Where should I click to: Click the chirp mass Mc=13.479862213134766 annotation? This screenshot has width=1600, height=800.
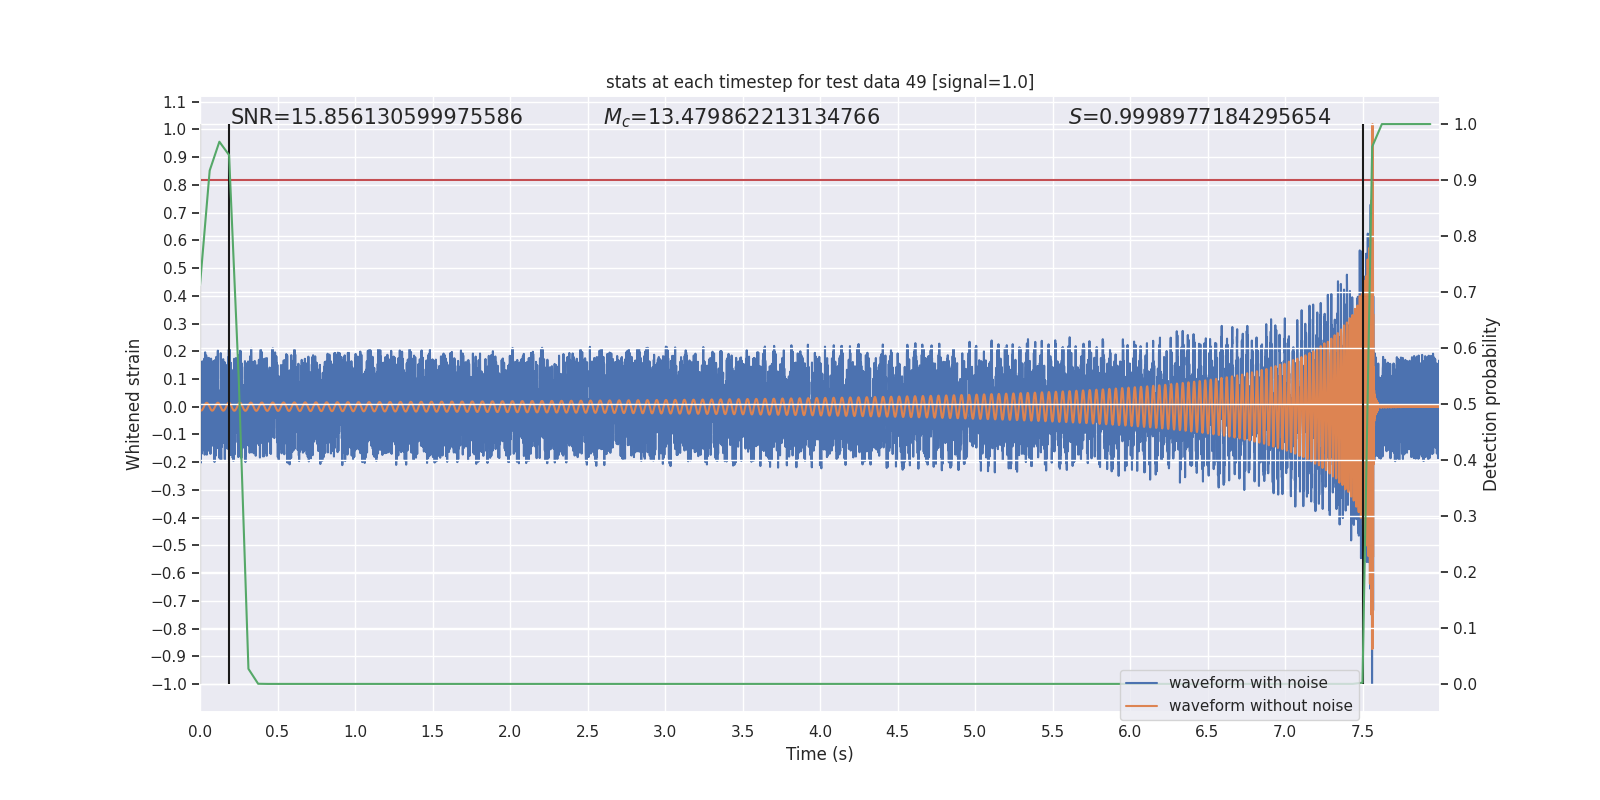coord(742,117)
